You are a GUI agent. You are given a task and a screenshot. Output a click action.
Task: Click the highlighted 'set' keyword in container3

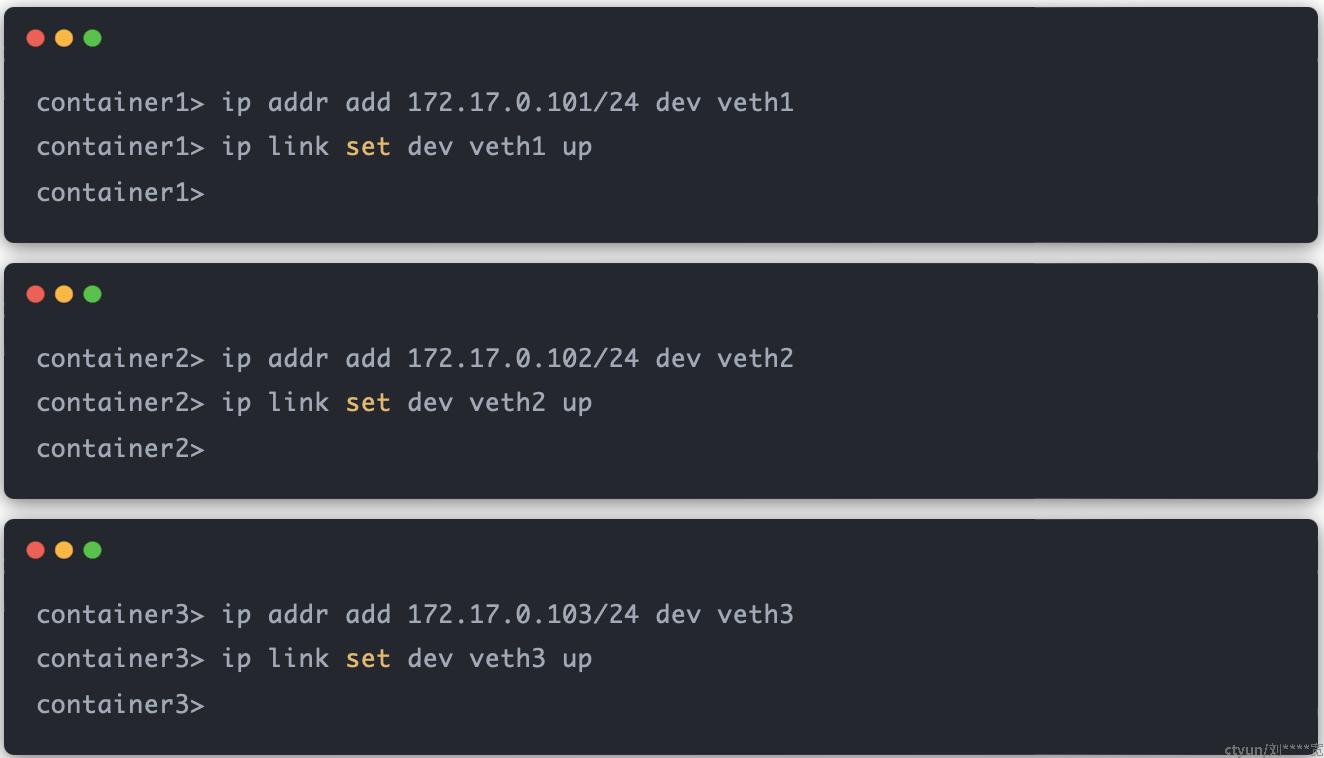coord(368,659)
